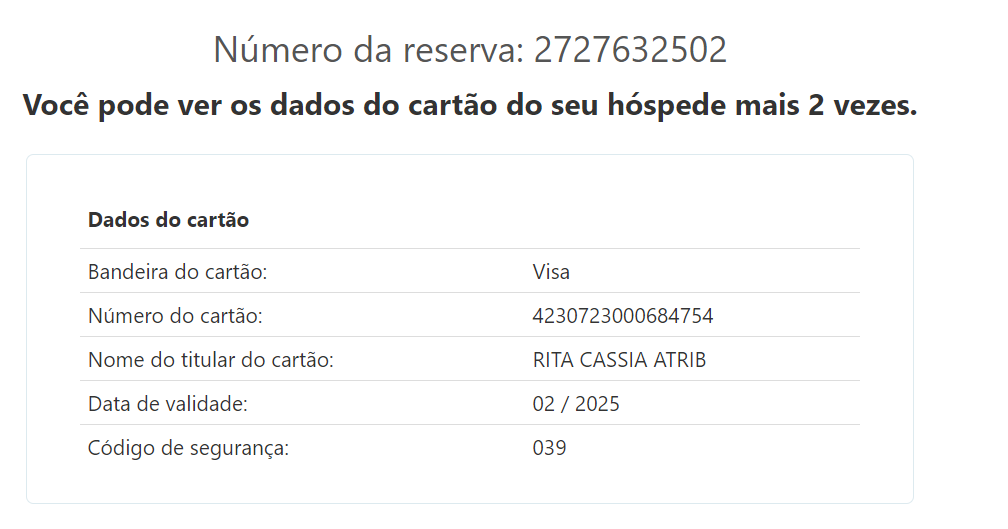Click the word "Você" starting the notice
The height and width of the screenshot is (529, 1008).
(55, 105)
